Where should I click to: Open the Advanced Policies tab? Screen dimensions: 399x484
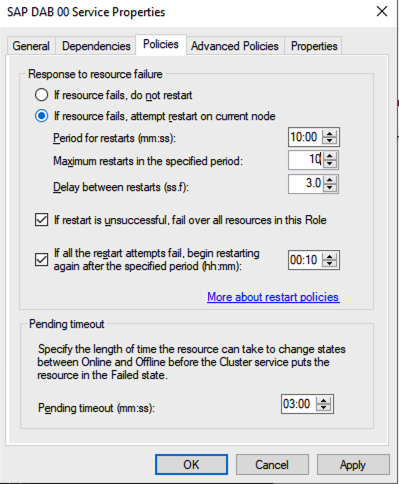click(x=235, y=46)
